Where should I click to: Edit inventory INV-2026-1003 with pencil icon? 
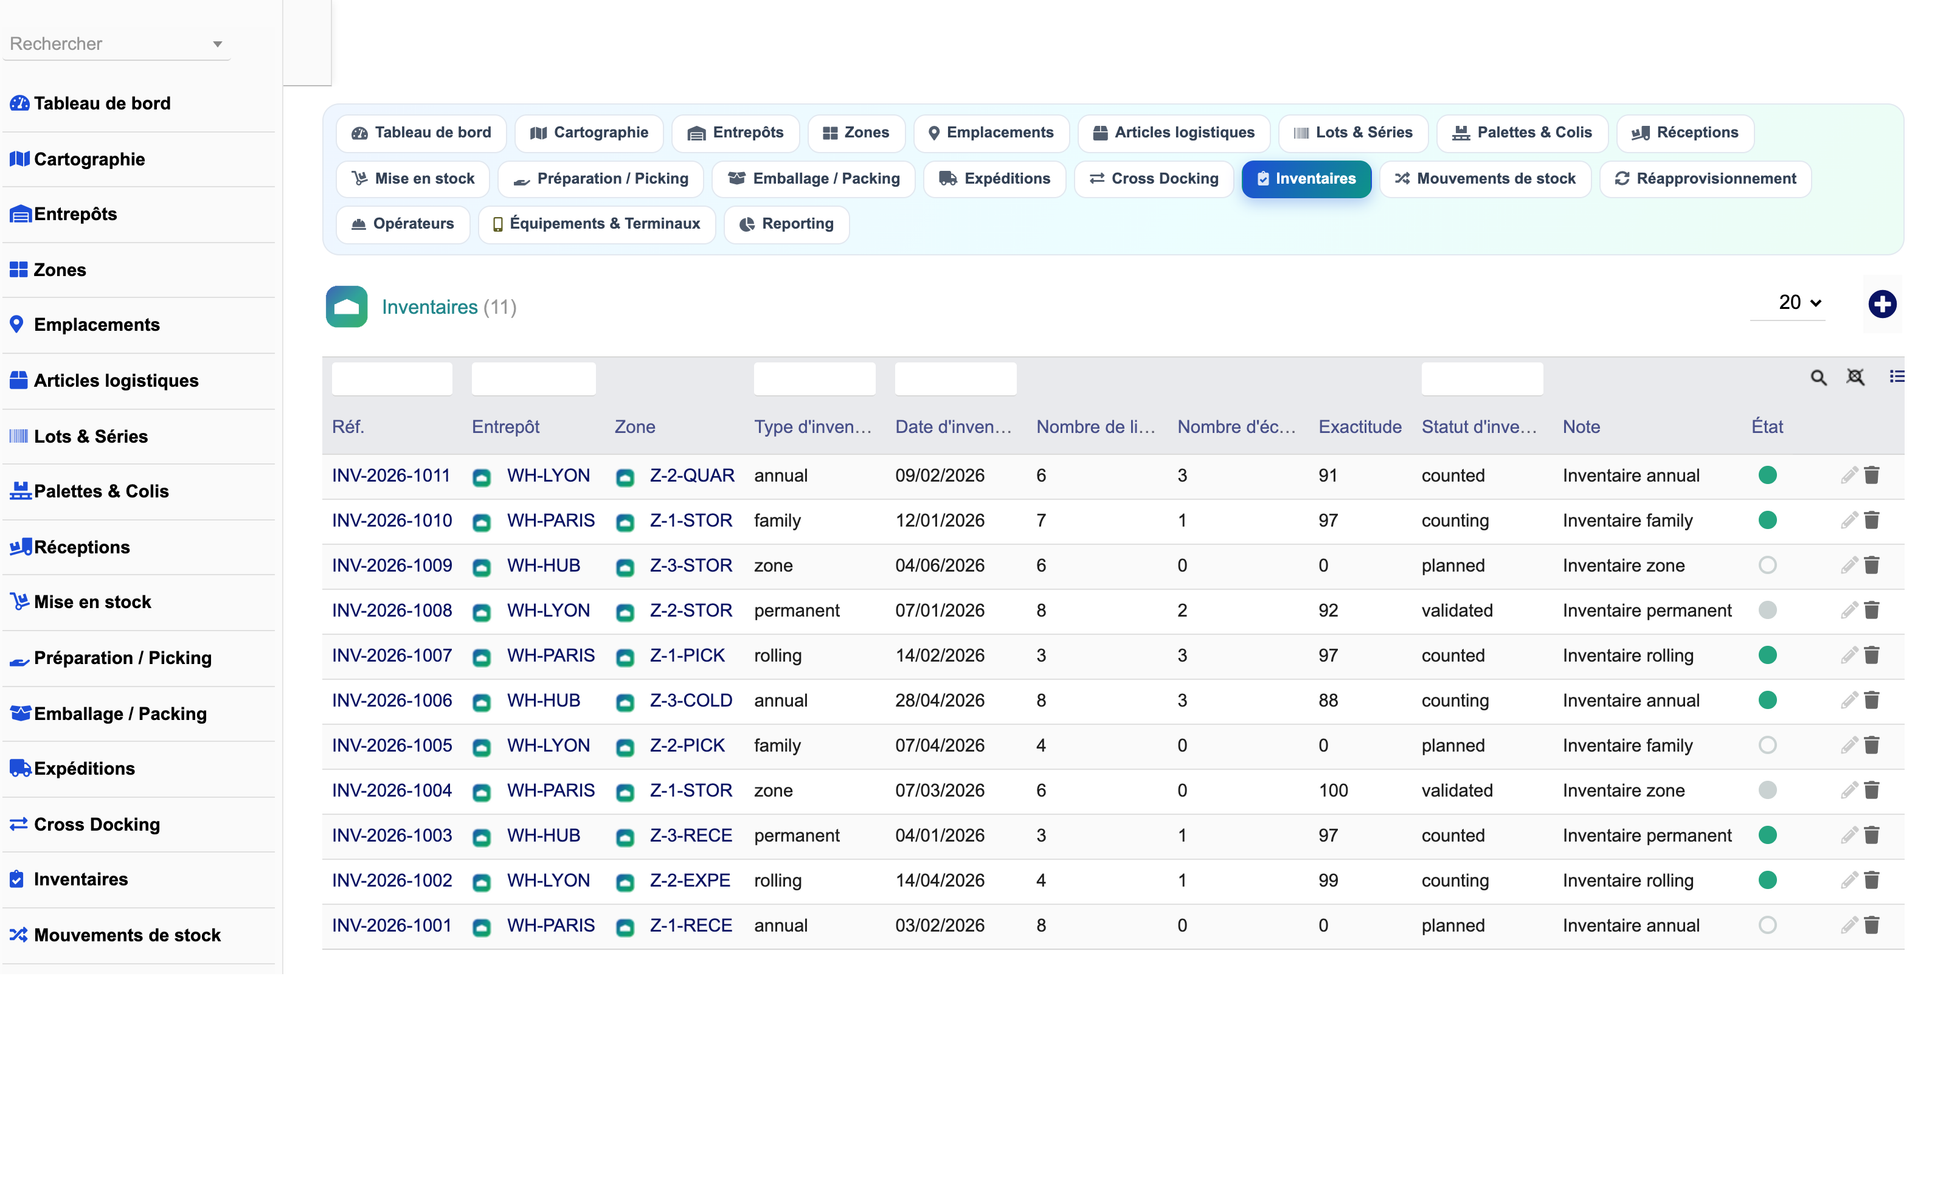(1849, 835)
